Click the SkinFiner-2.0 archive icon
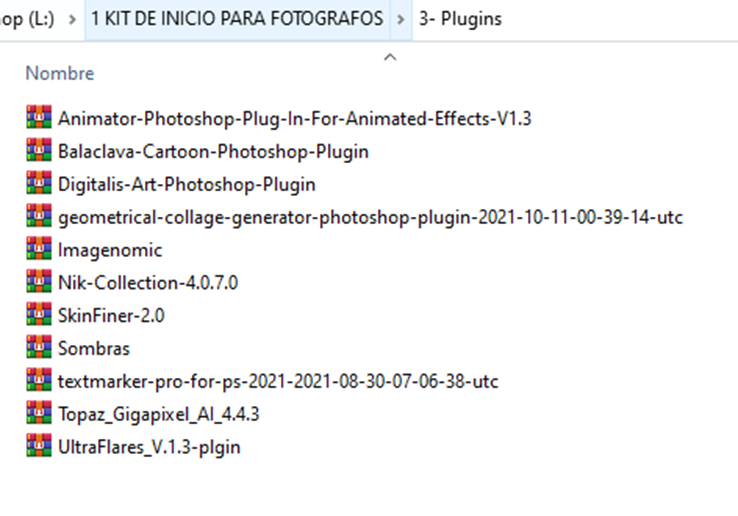Screen dimensions: 738x516 point(39,314)
